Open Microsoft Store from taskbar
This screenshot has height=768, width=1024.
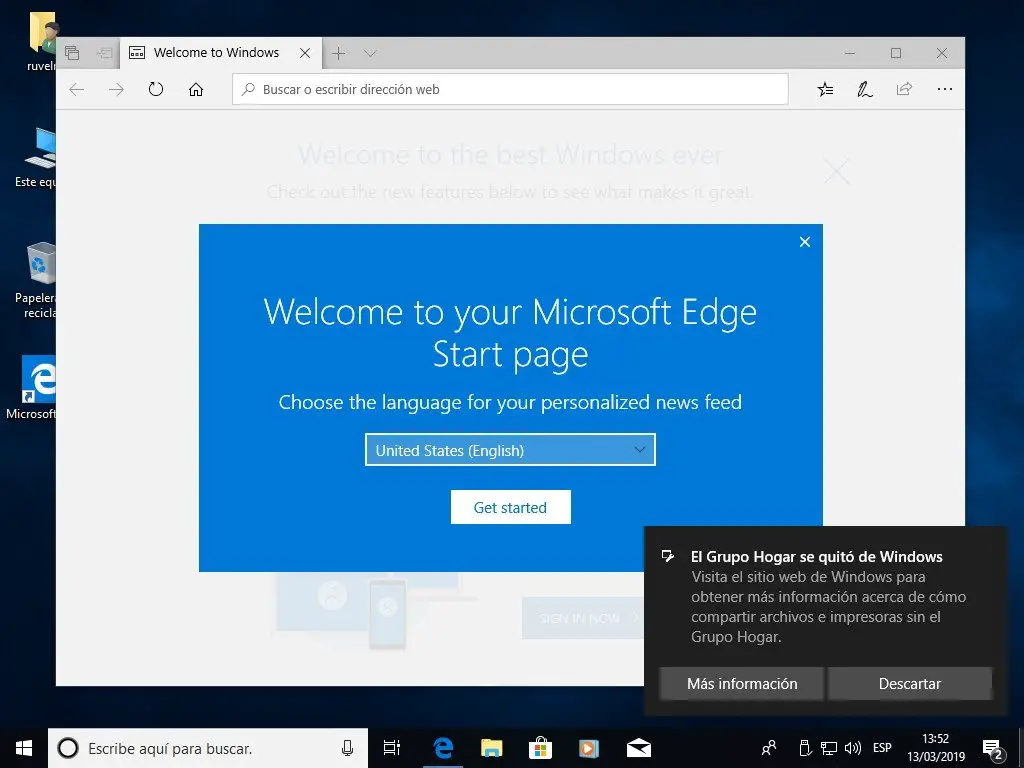point(540,748)
